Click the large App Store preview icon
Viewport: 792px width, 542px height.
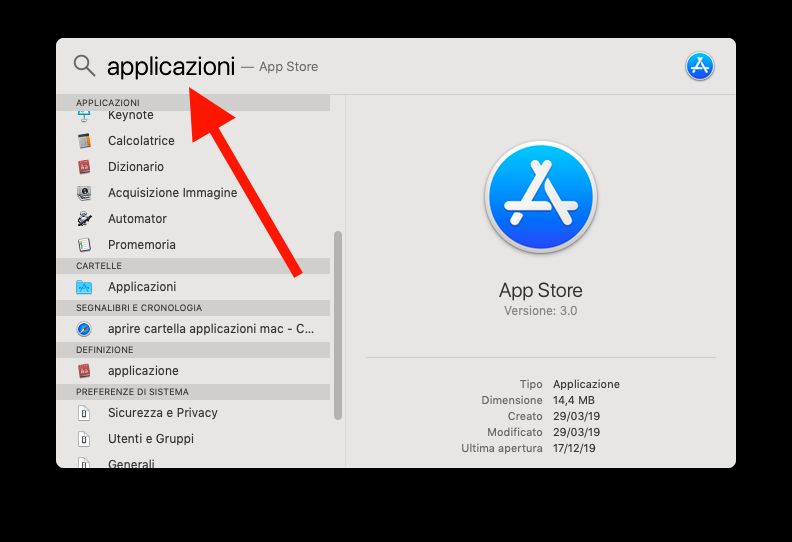pyautogui.click(x=540, y=196)
